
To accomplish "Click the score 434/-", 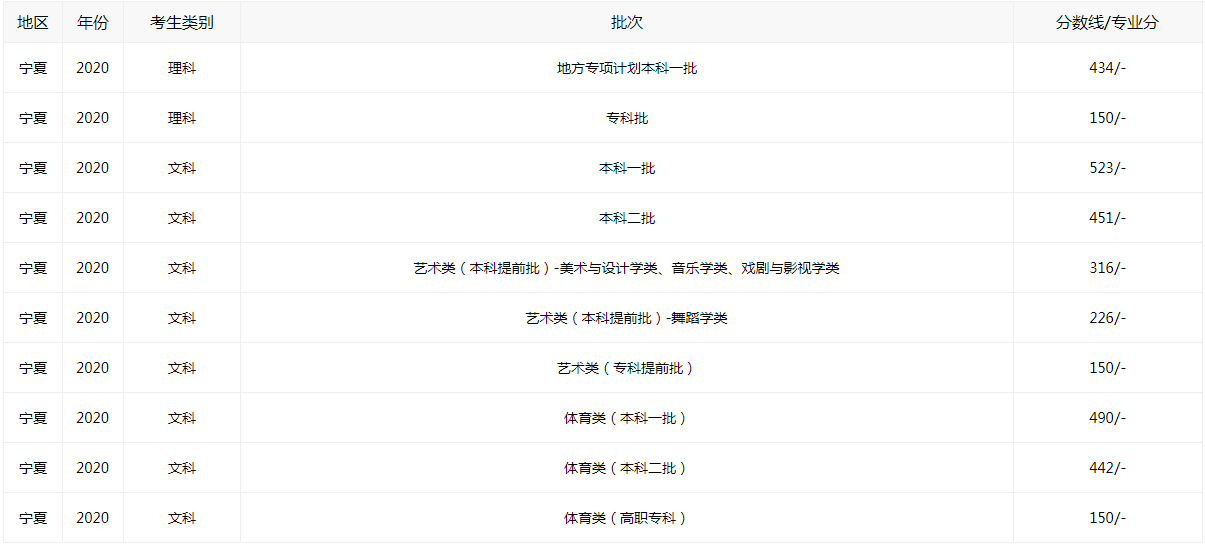I will pyautogui.click(x=1107, y=68).
